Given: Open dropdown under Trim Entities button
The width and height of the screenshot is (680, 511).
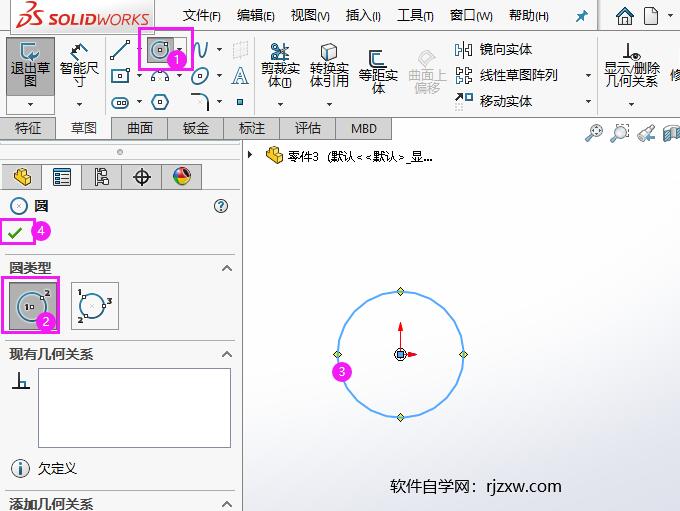Looking at the screenshot, I should tap(280, 105).
